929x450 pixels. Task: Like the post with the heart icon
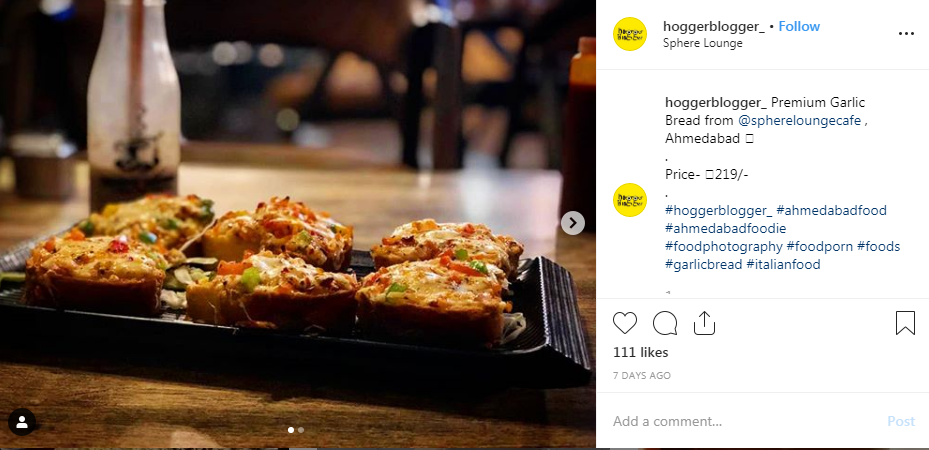[625, 323]
